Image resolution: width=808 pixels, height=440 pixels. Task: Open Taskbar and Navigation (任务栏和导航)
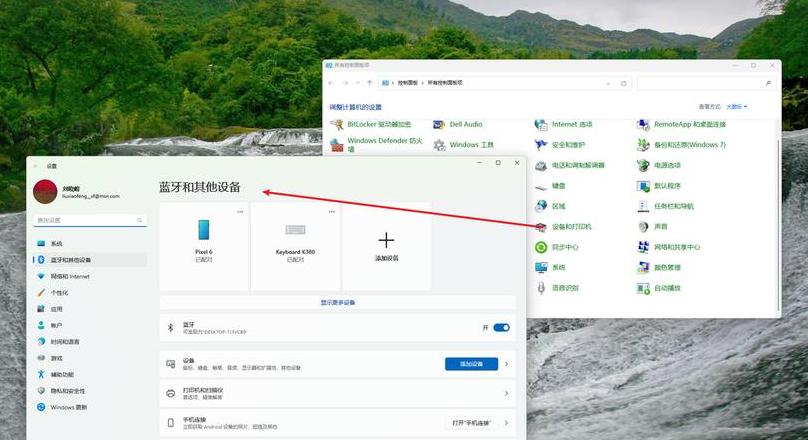coord(665,206)
